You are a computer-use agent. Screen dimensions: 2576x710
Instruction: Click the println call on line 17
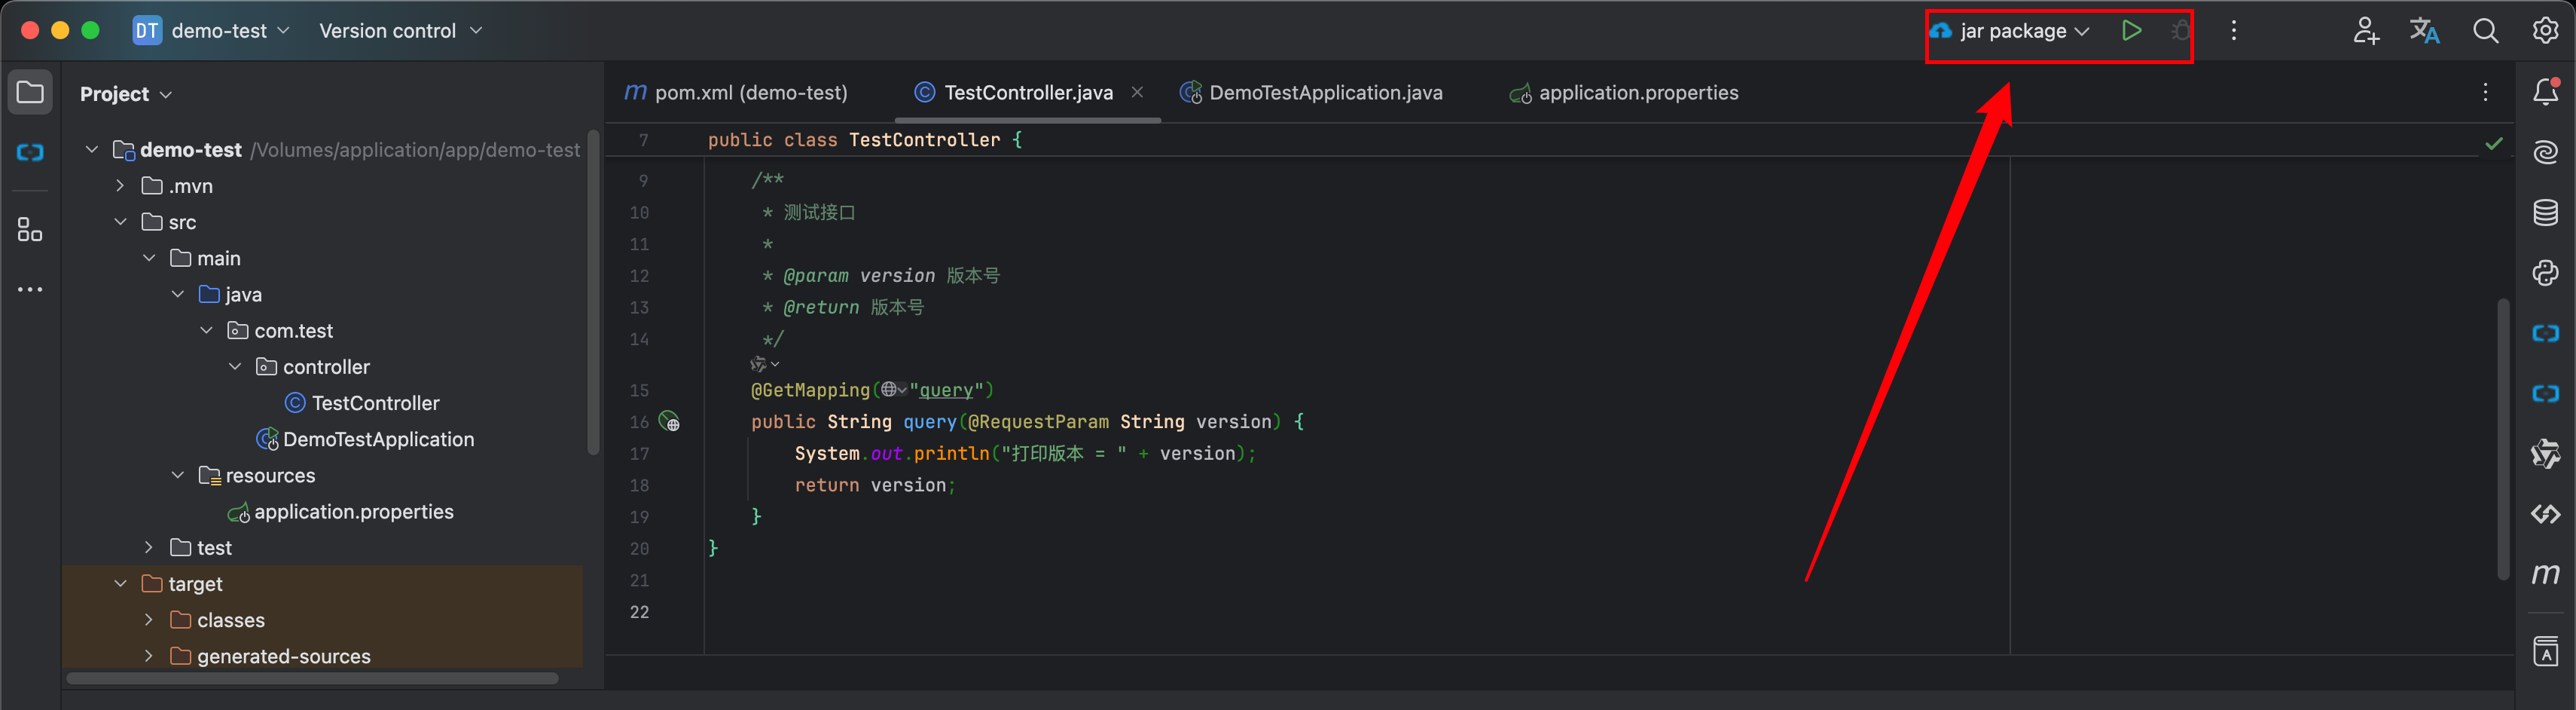[x=951, y=454]
